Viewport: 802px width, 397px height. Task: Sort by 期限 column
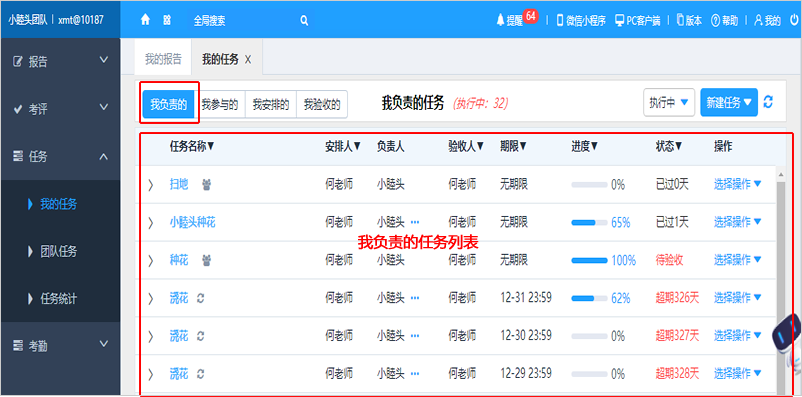[x=514, y=146]
